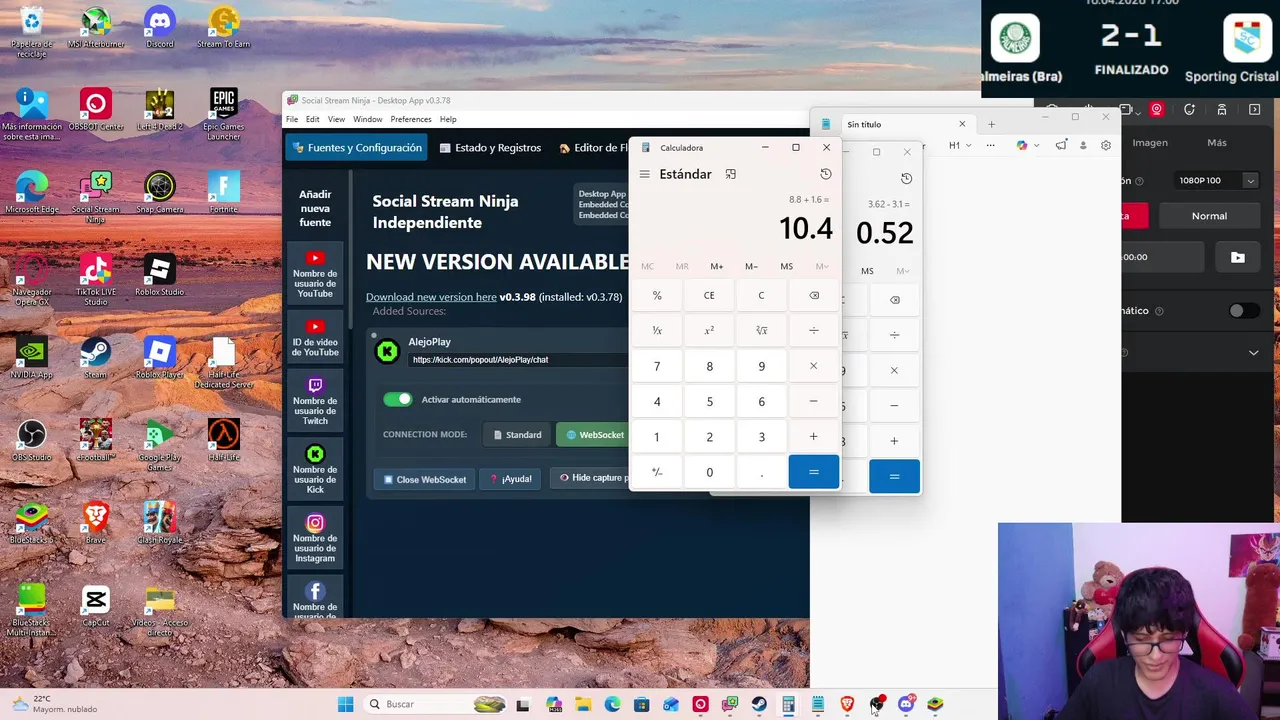The image size is (1280, 720).
Task: Add source ID de video de YouTube
Action: click(315, 338)
